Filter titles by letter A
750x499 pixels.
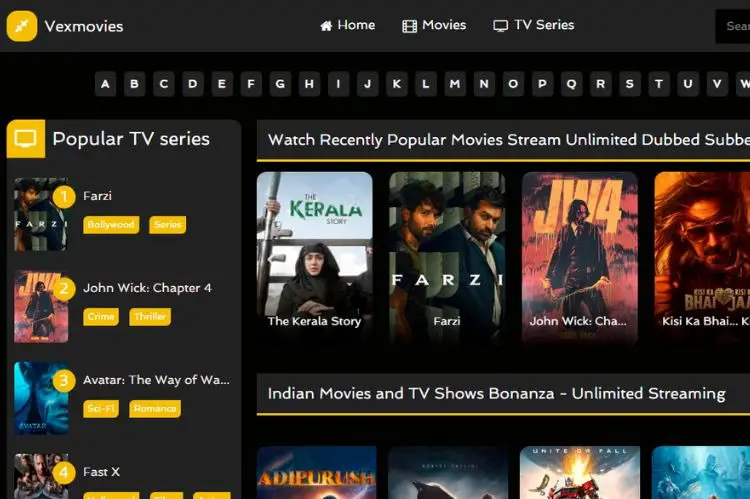point(105,84)
